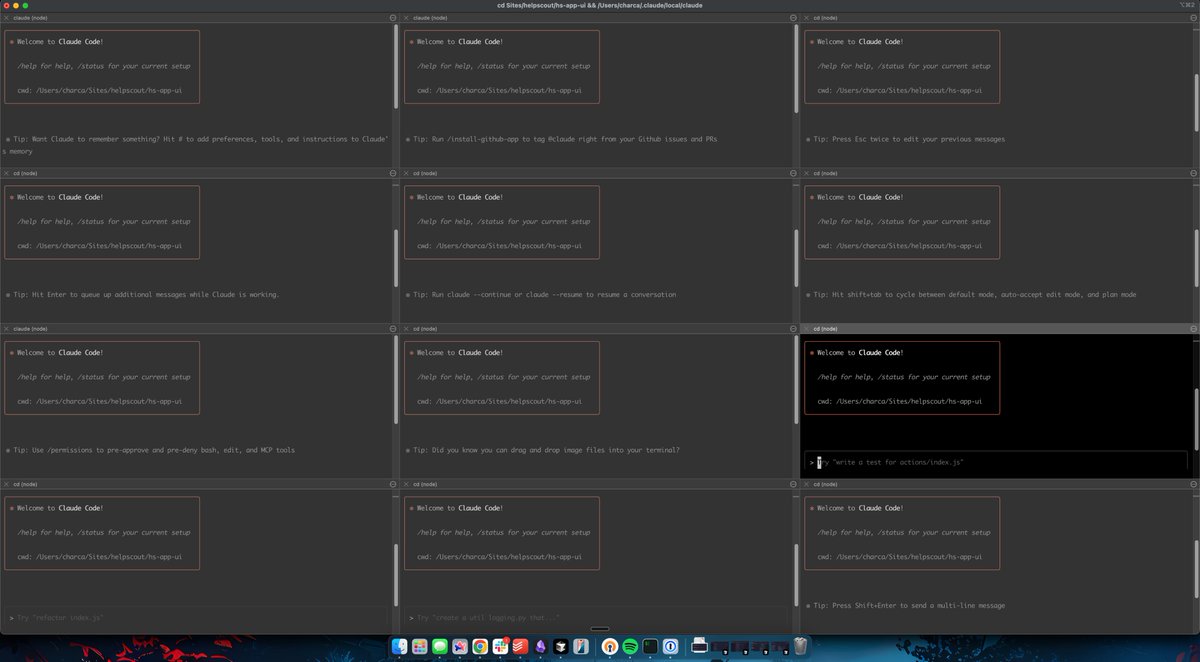Open the terminal app icon in the Dock
The height and width of the screenshot is (662, 1200).
[x=651, y=646]
